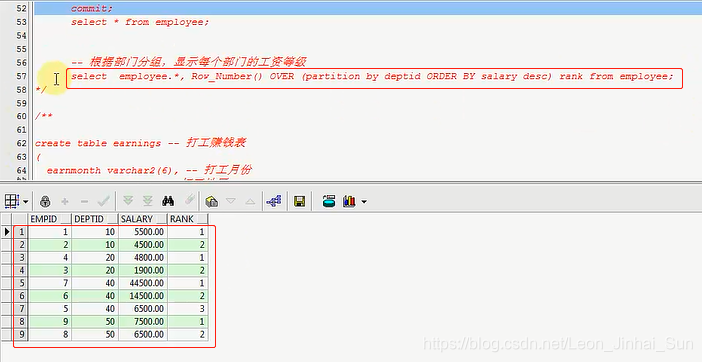This screenshot has height=362, width=702.
Task: Click the Row_Number() select statement on line 57
Action: (x=372, y=77)
